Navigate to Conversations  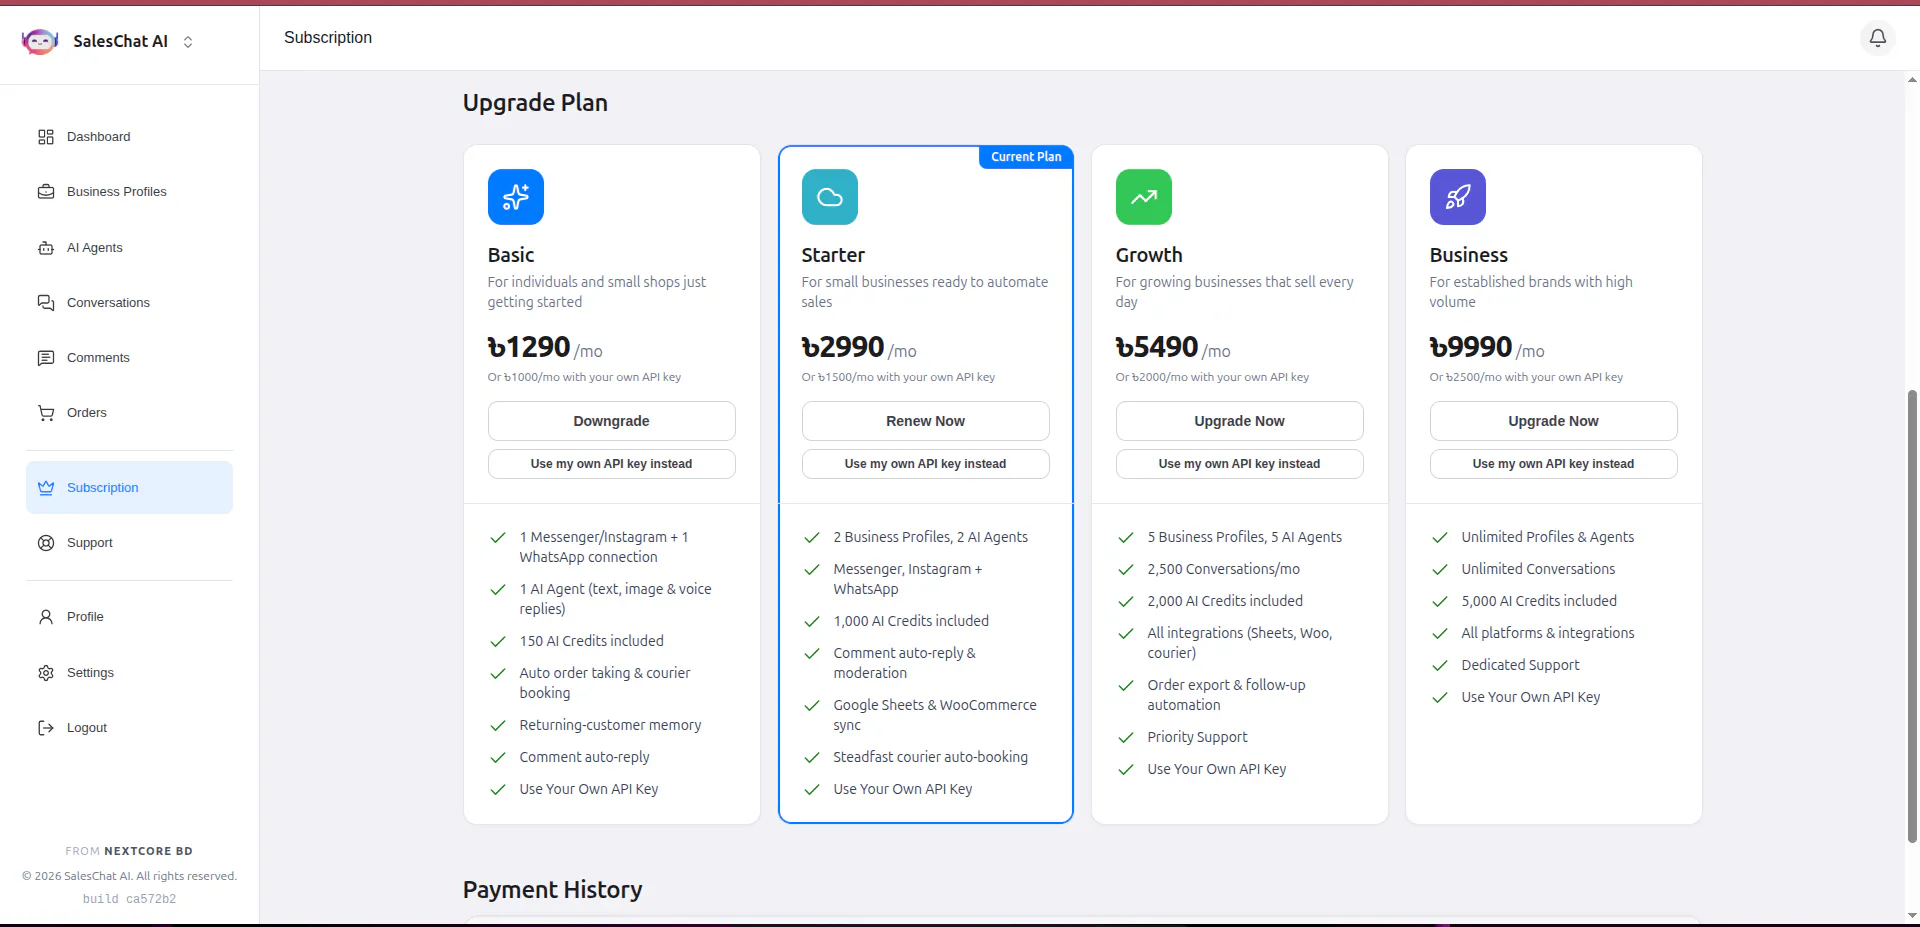[x=129, y=303]
